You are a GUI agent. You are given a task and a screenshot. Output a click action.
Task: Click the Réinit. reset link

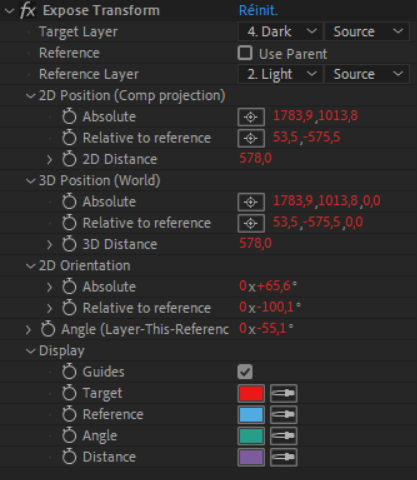click(x=258, y=10)
